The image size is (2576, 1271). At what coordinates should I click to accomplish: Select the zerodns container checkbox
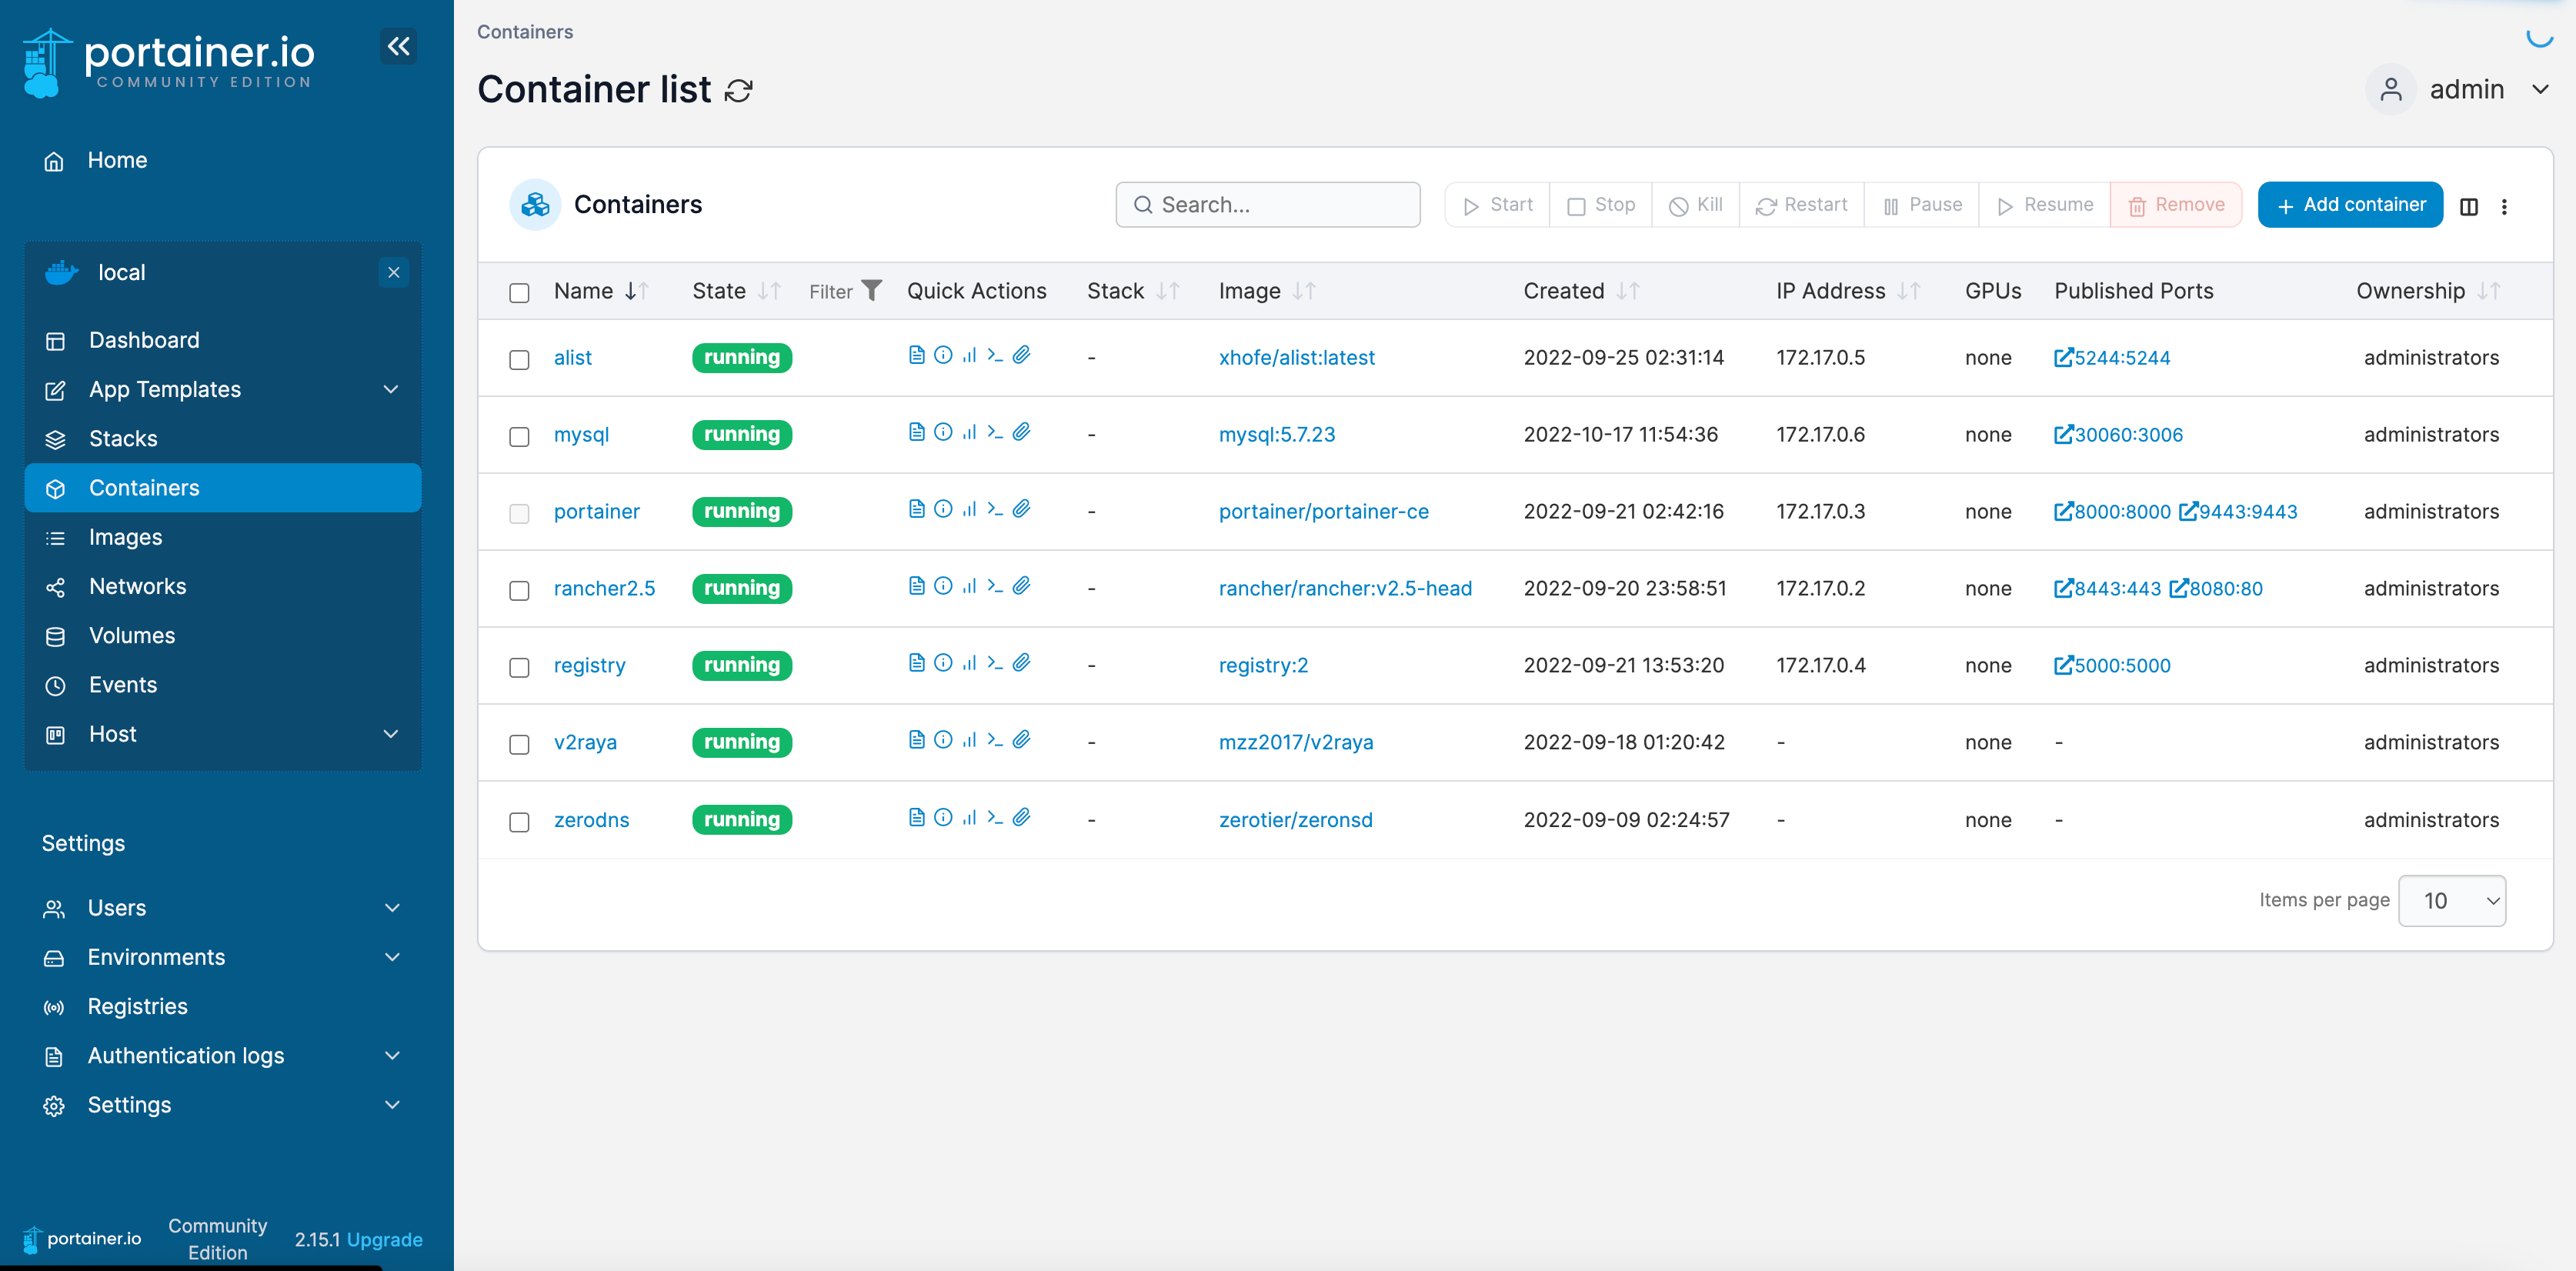pyautogui.click(x=519, y=822)
